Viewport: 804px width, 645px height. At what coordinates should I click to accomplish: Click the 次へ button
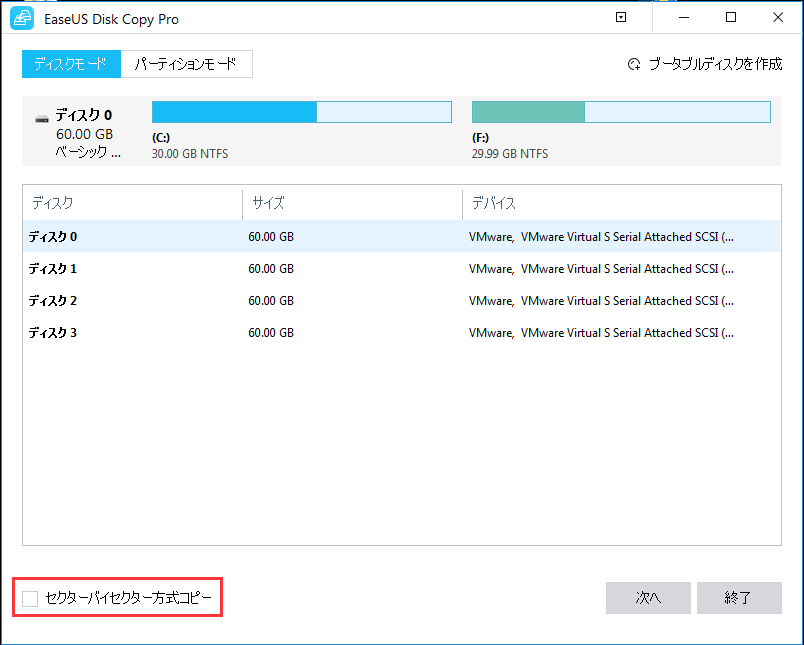coord(648,598)
